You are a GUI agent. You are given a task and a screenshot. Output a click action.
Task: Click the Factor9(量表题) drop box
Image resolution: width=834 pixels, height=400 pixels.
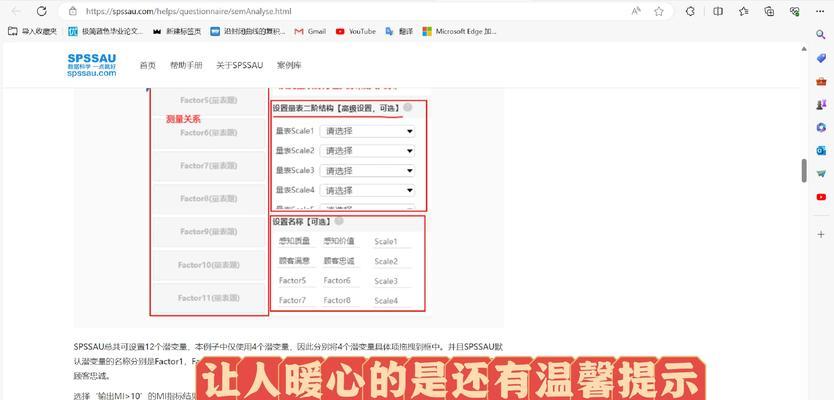click(208, 232)
